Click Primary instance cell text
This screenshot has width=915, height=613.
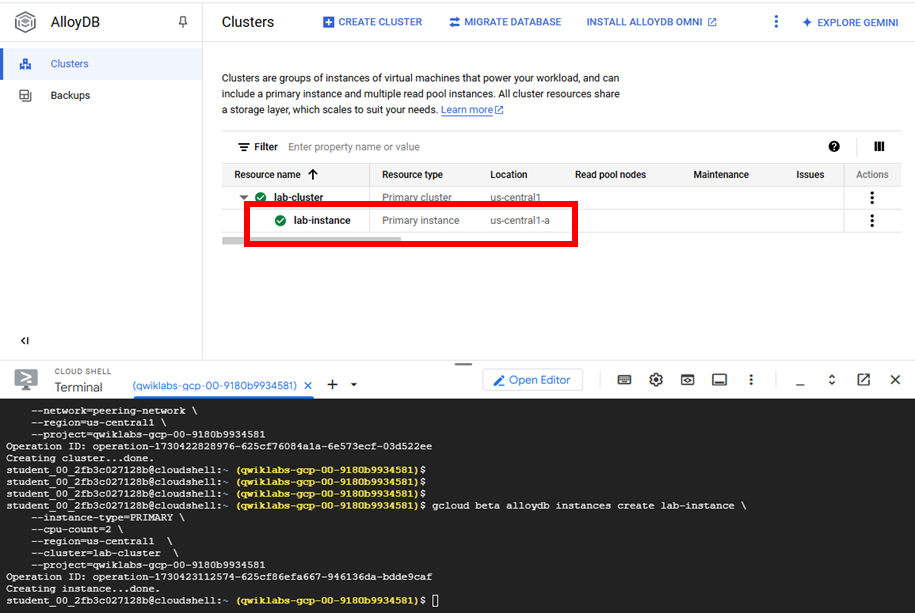[x=420, y=220]
